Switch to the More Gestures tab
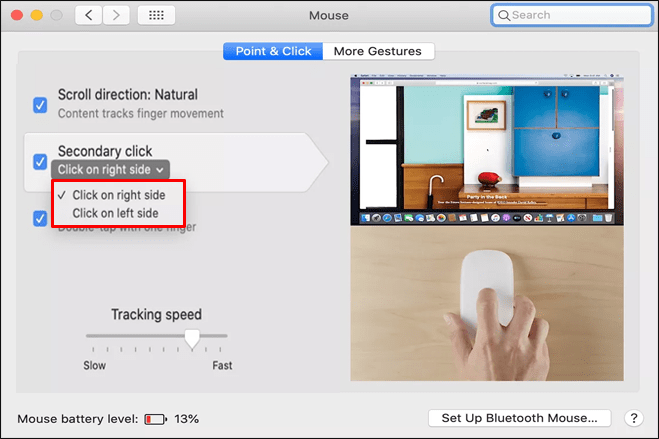The width and height of the screenshot is (659, 439). [377, 51]
